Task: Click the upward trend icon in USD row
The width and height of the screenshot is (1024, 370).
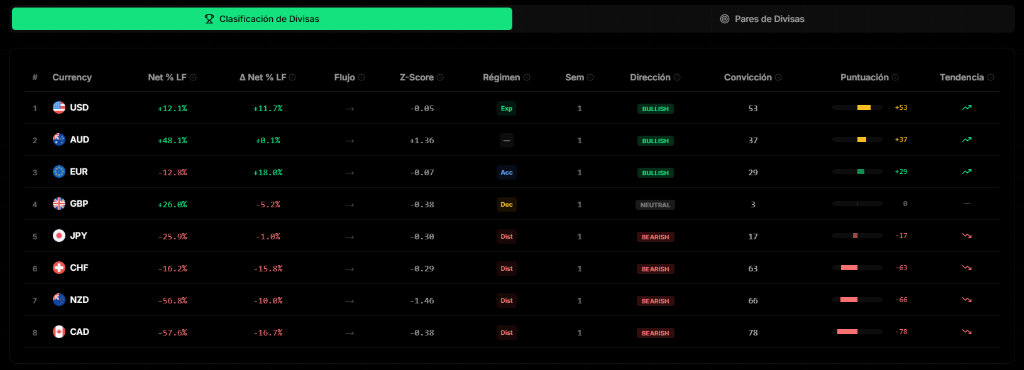Action: pyautogui.click(x=967, y=108)
